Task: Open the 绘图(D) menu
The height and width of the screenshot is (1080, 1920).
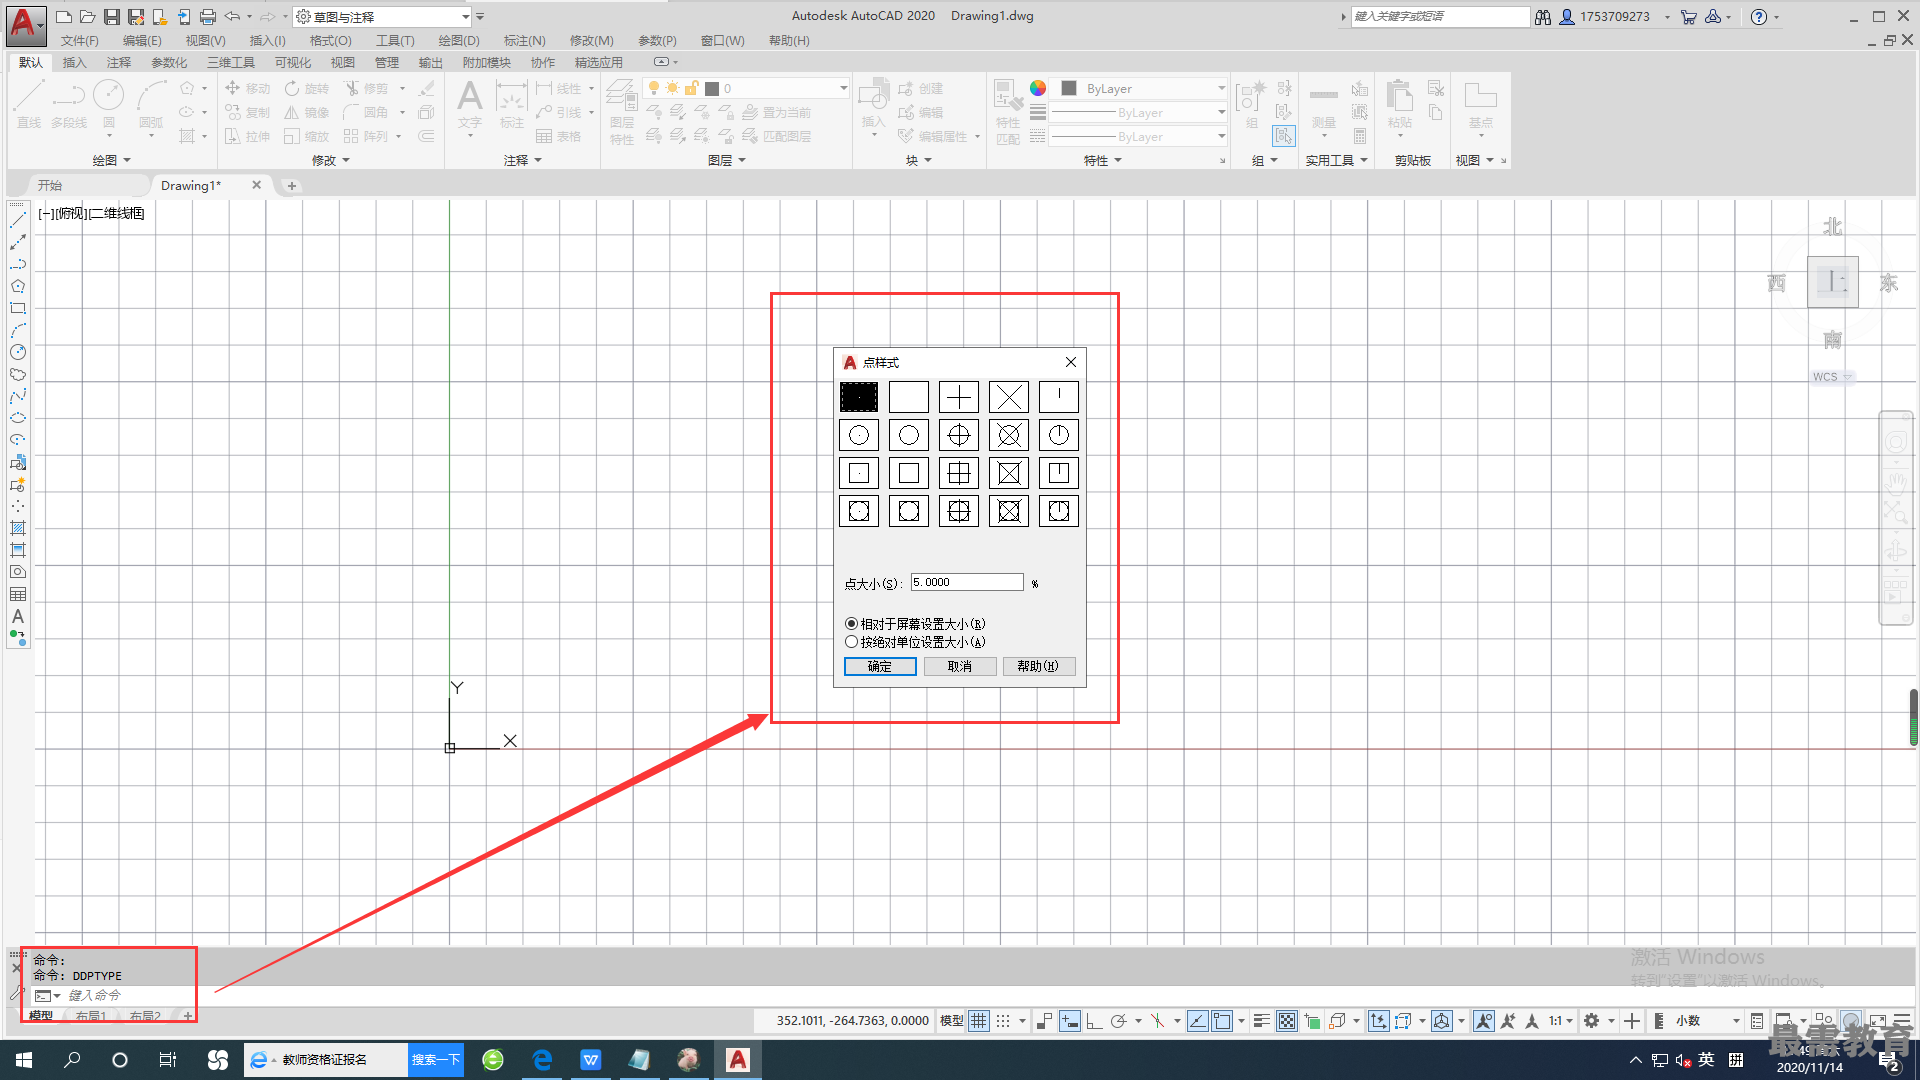Action: [459, 41]
